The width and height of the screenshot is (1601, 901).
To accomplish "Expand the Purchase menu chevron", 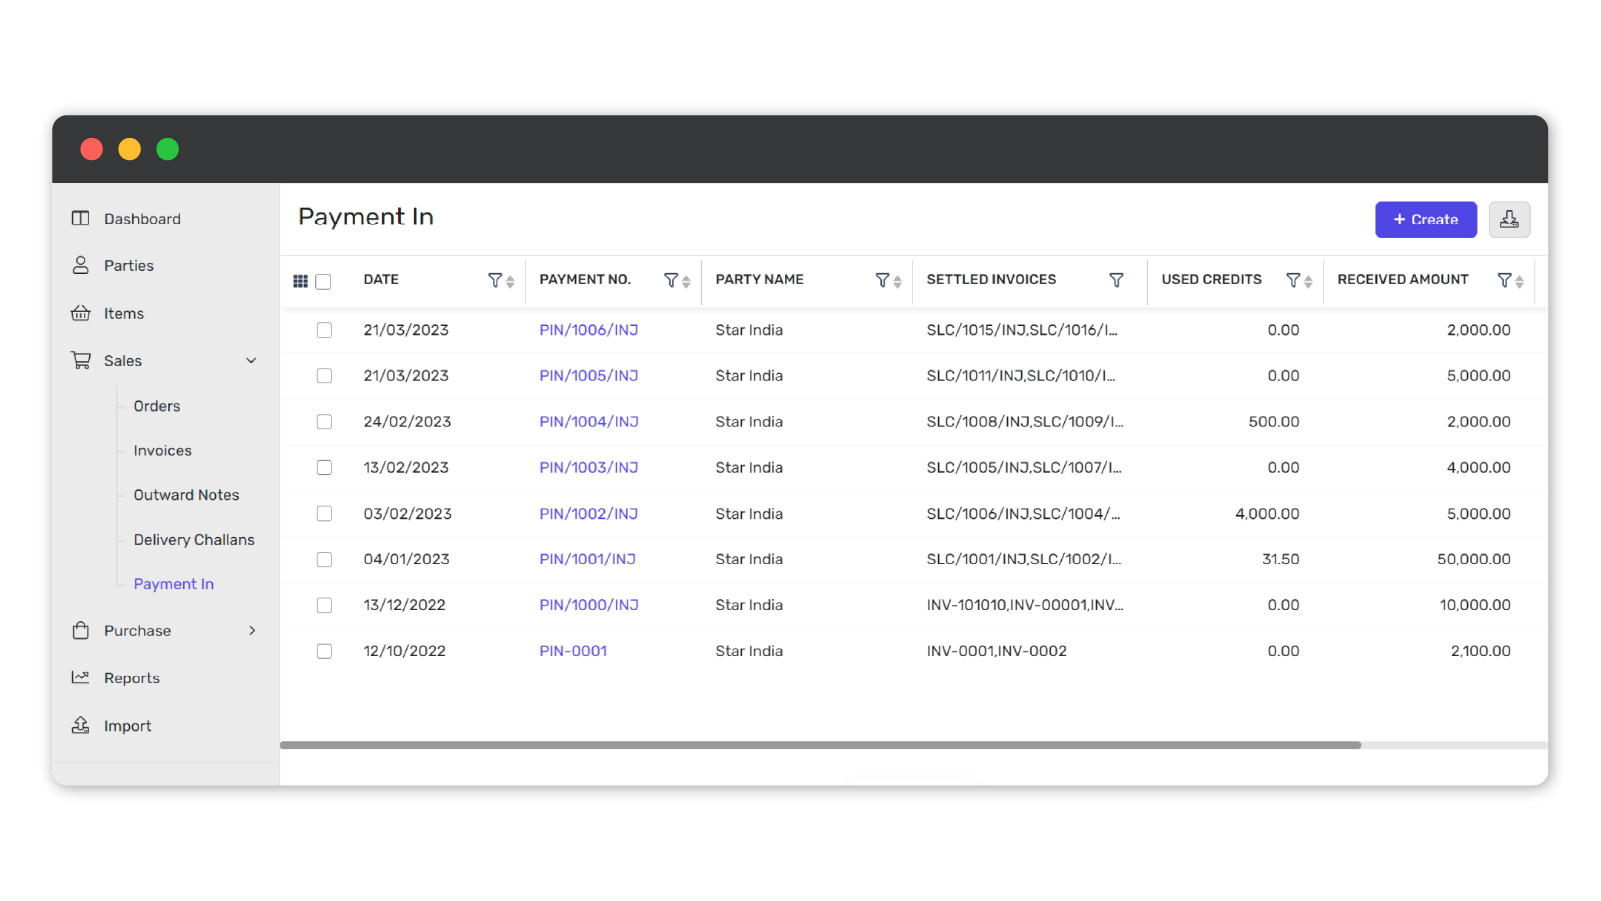I will click(x=252, y=630).
